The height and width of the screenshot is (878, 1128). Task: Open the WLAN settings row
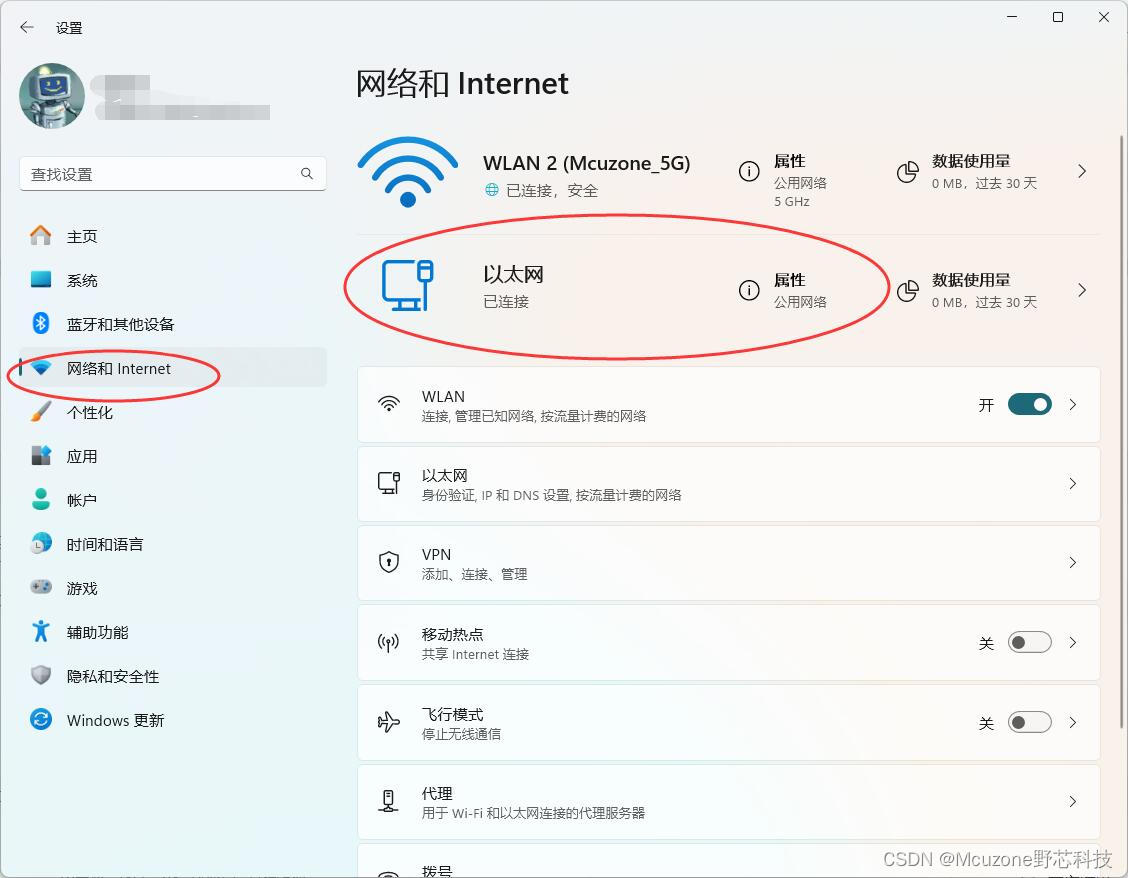tap(729, 404)
